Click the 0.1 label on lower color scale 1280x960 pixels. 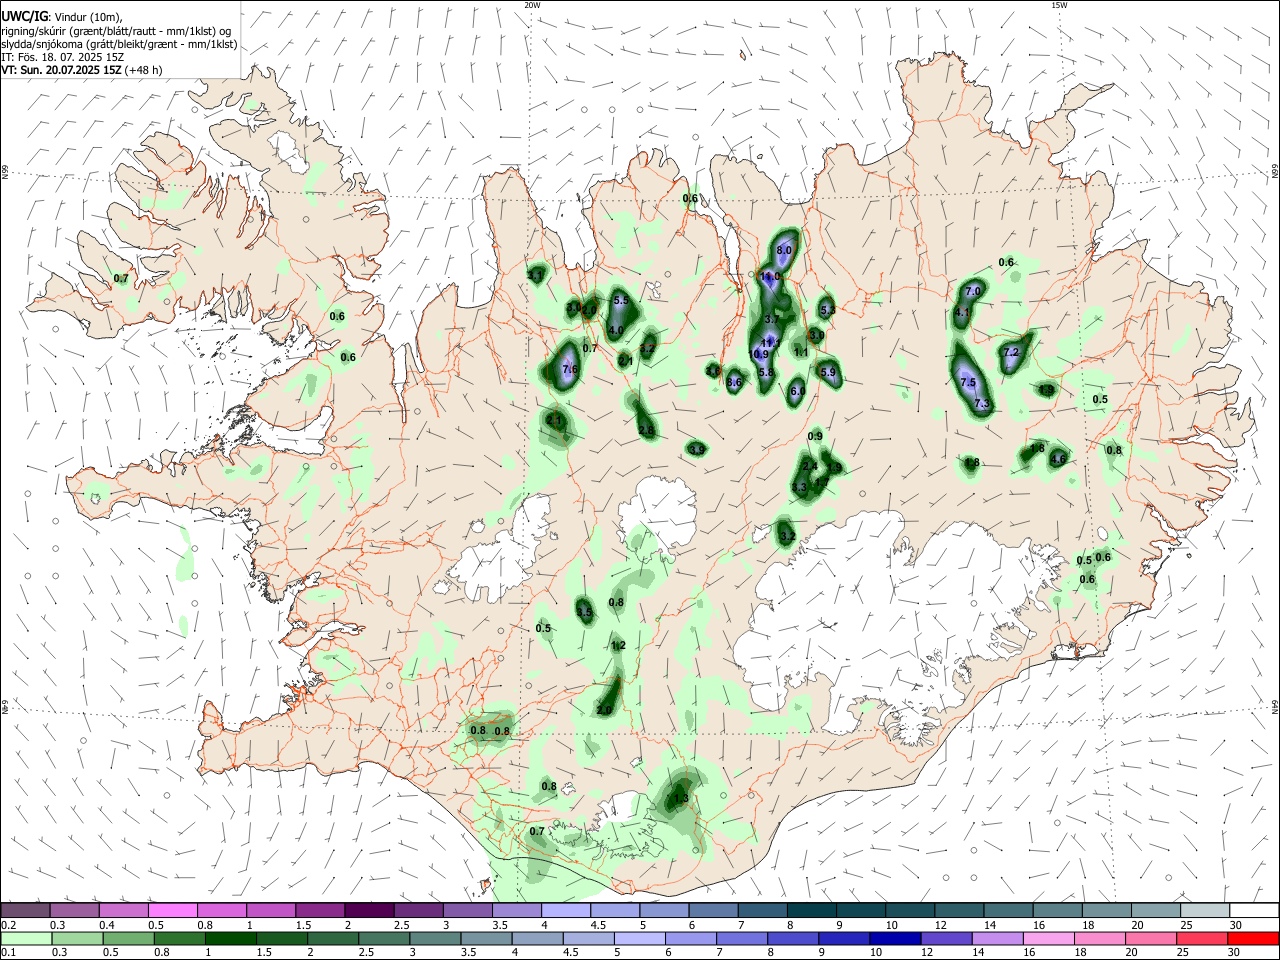pyautogui.click(x=8, y=953)
